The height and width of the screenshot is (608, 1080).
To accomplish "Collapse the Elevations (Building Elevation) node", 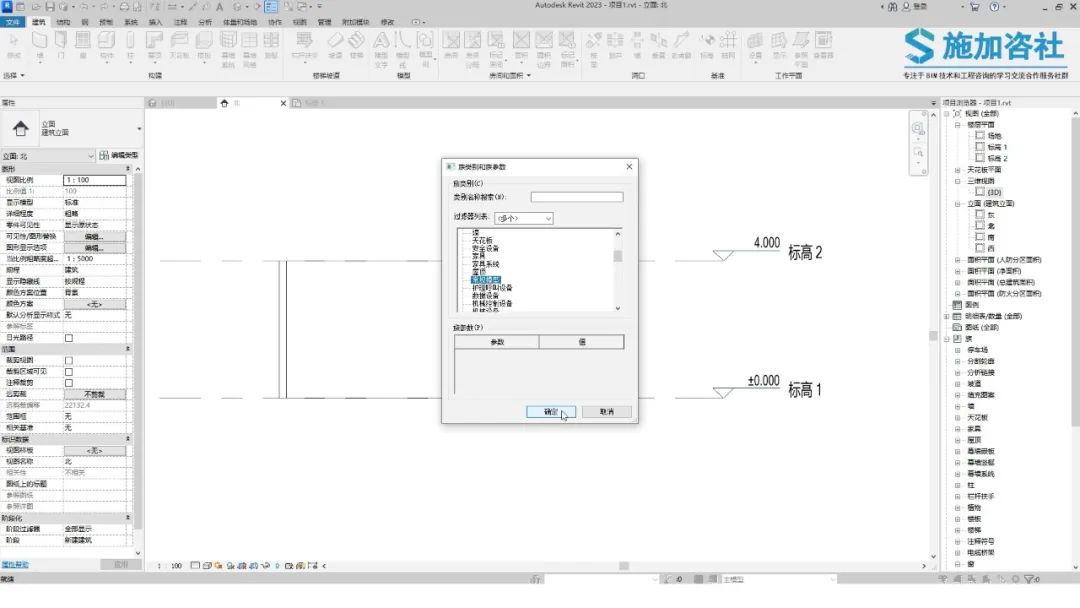I will (x=957, y=204).
